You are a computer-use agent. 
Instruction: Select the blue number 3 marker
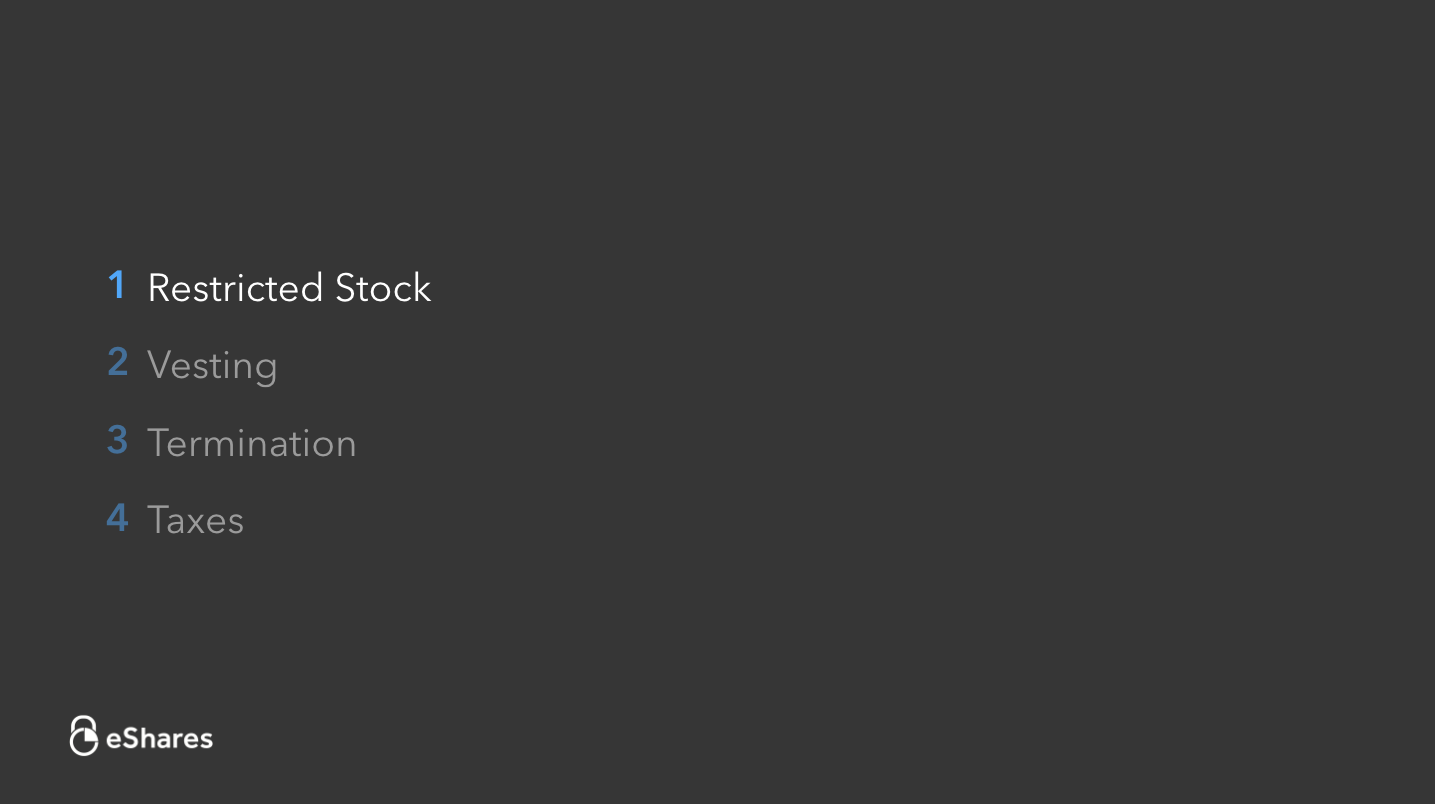pyautogui.click(x=118, y=441)
